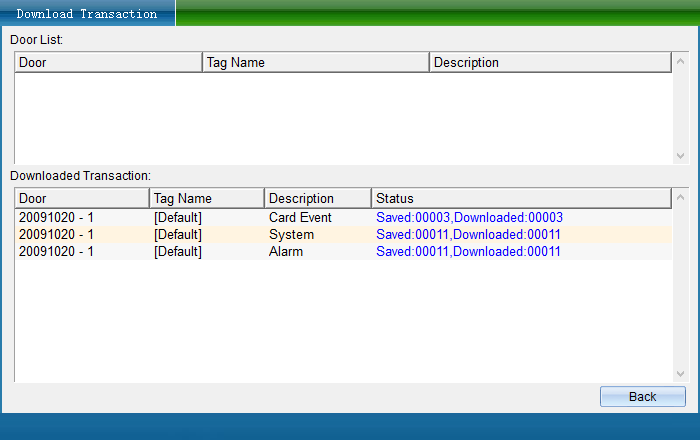The image size is (700, 440).
Task: Click Tag Name header in Door List
Action: tap(315, 62)
